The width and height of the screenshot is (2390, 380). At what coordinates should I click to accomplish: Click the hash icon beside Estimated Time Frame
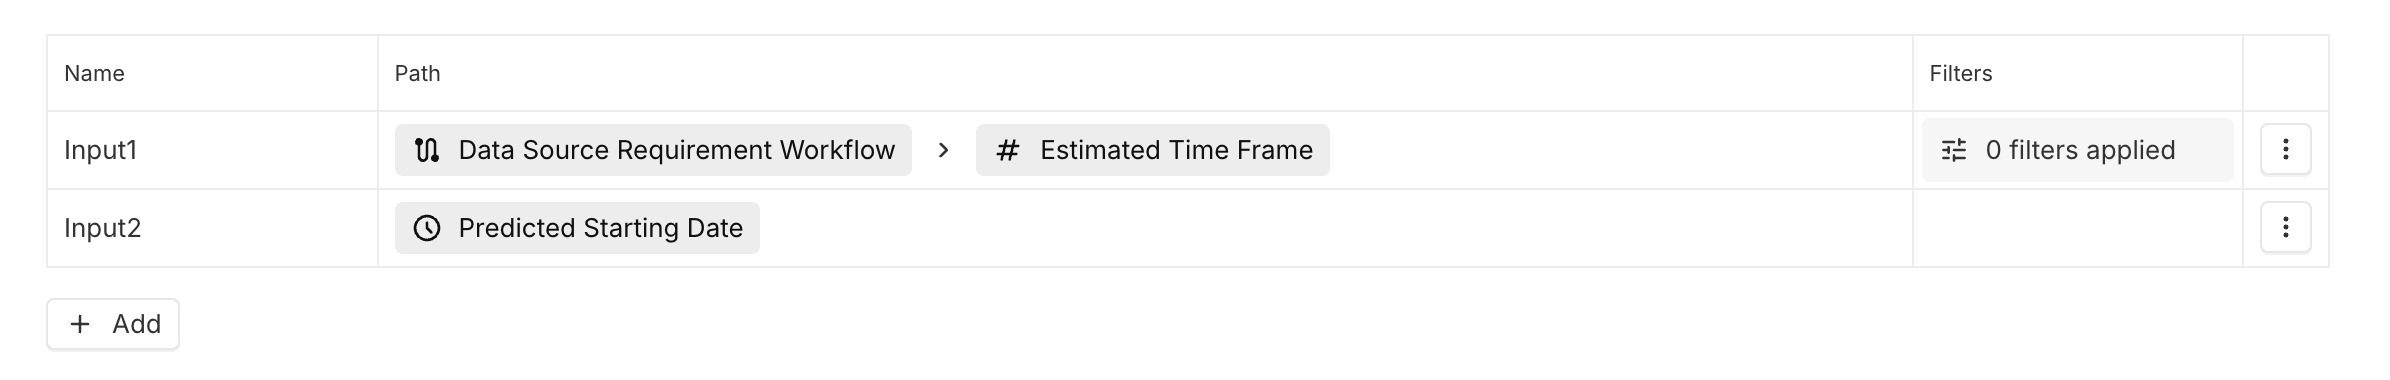[x=1008, y=150]
